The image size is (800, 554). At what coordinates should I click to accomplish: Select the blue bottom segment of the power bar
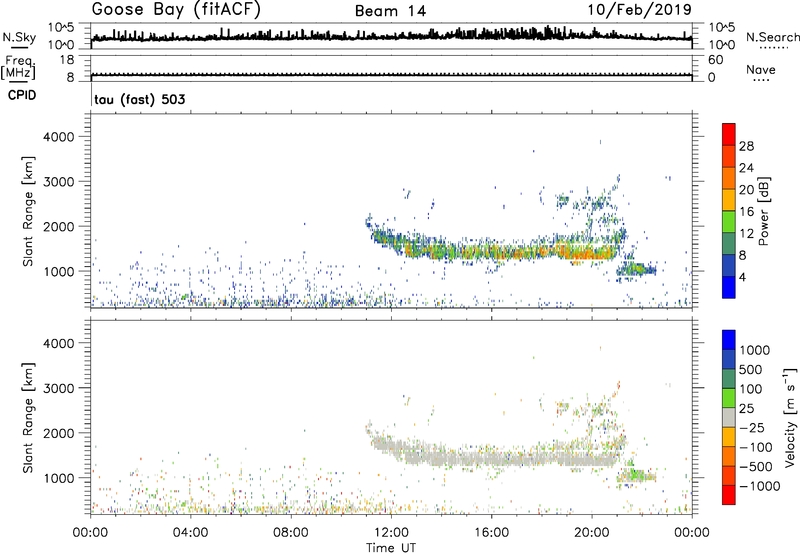(729, 287)
